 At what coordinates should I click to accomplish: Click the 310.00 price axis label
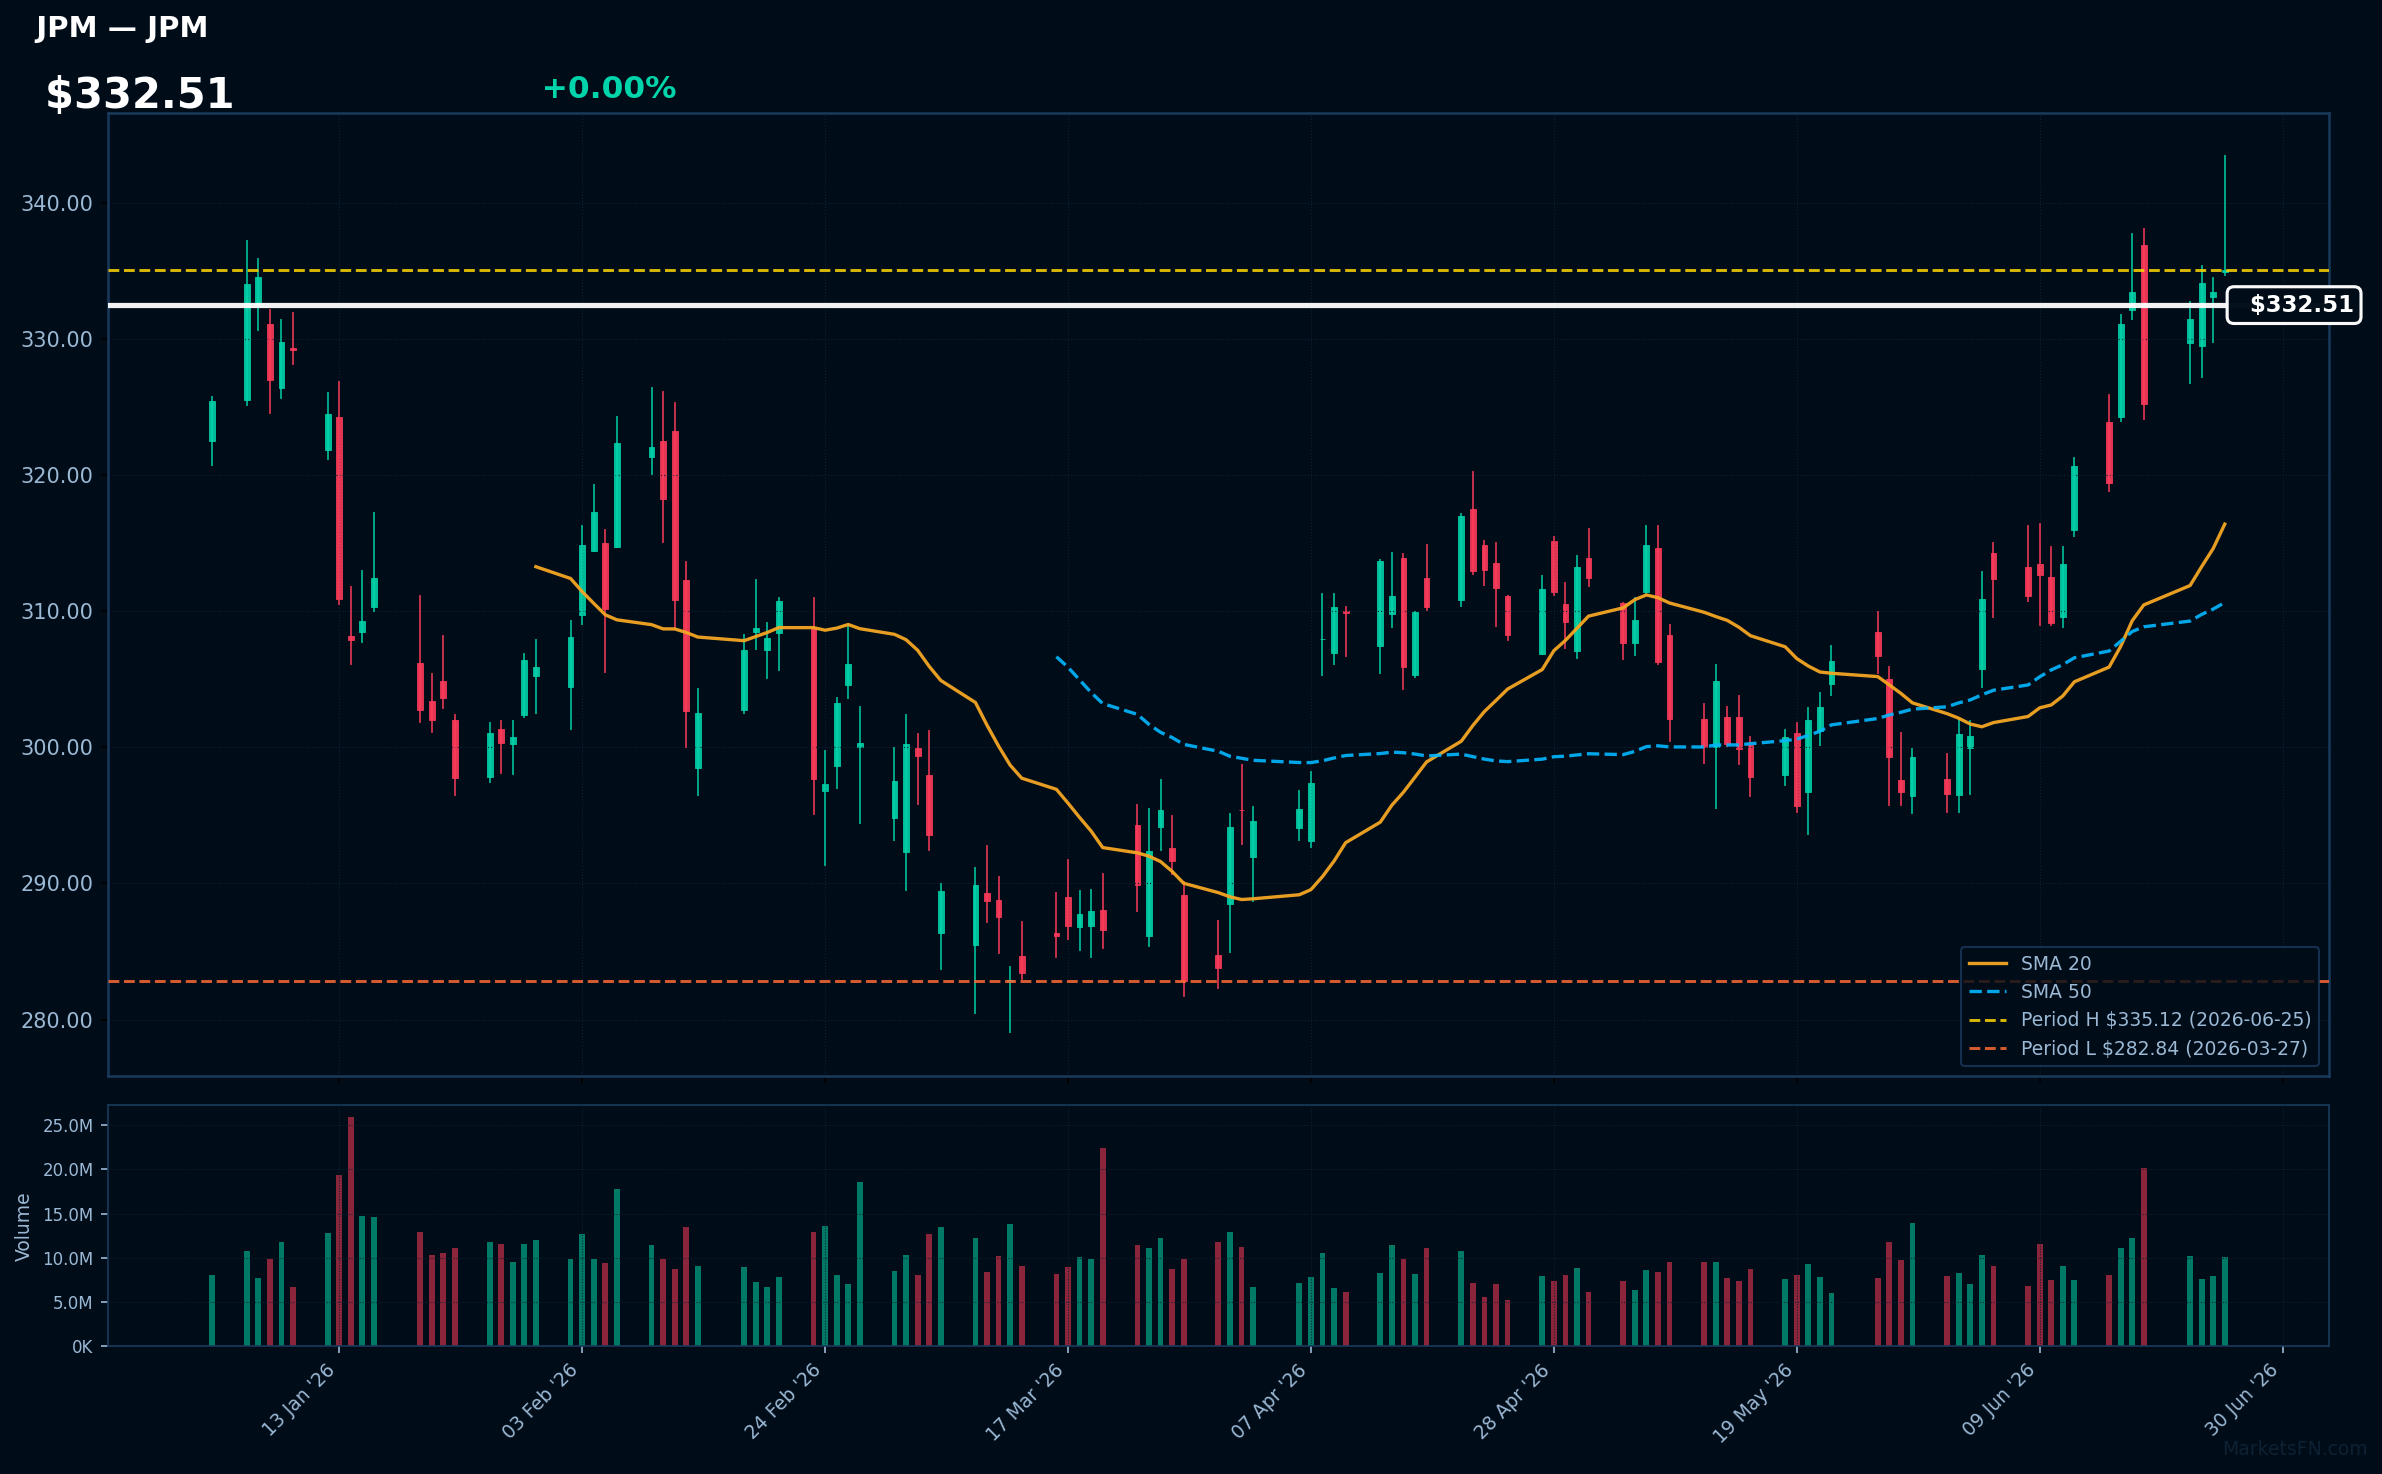tap(57, 612)
